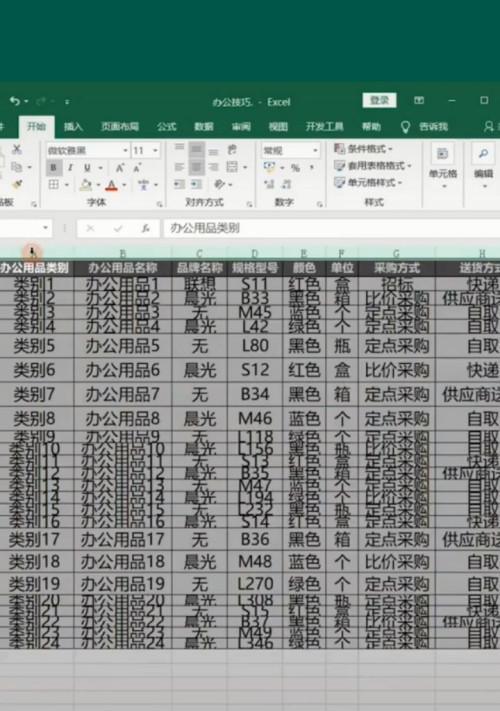Expand the 单元格样式 cell styles menu
500x711 pixels.
pos(368,182)
